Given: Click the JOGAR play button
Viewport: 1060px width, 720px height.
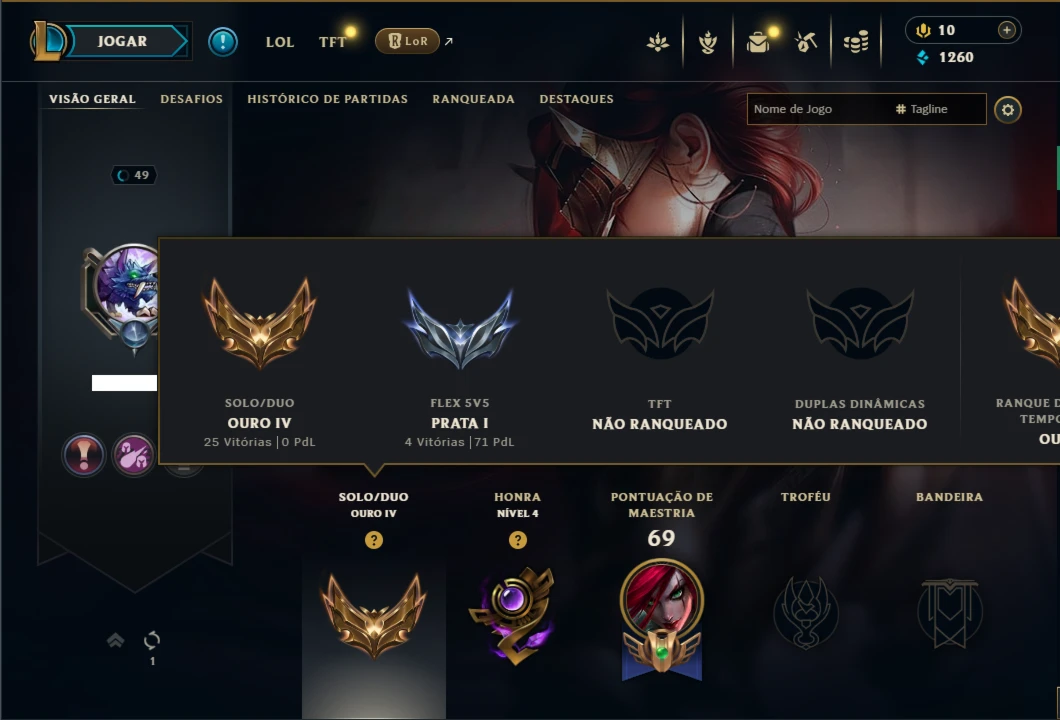Looking at the screenshot, I should pos(122,41).
